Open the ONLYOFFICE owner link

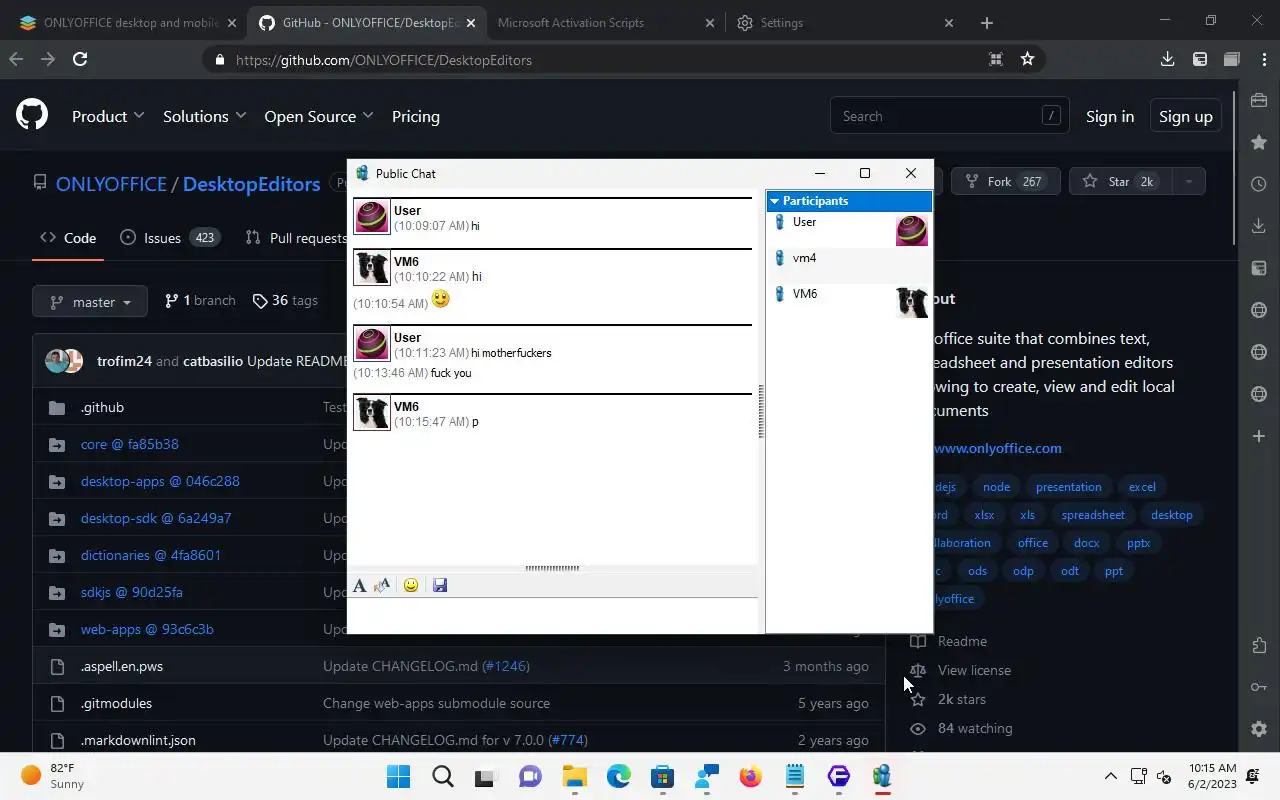pyautogui.click(x=111, y=184)
